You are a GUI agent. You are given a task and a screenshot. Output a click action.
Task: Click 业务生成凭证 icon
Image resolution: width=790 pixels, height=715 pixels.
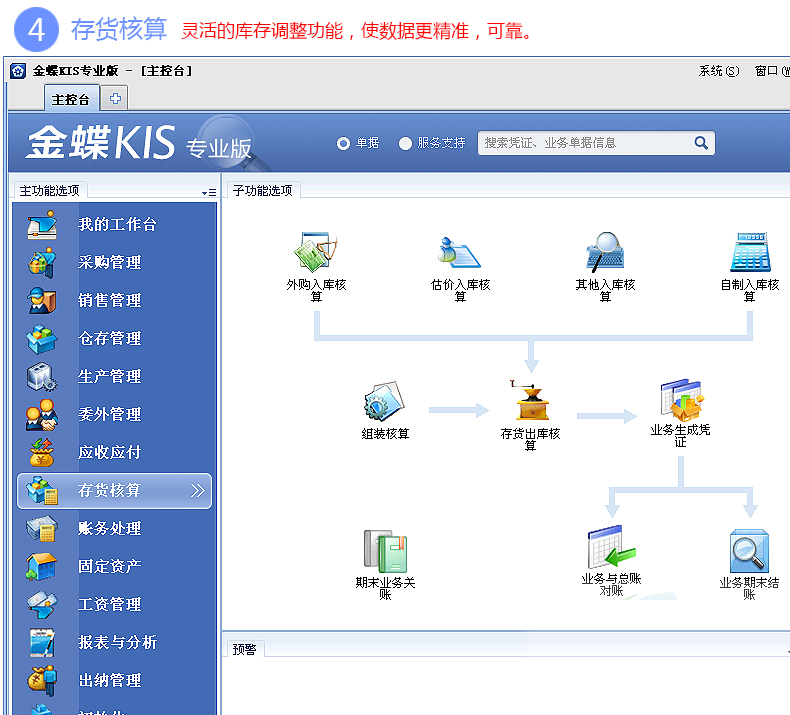coord(680,399)
